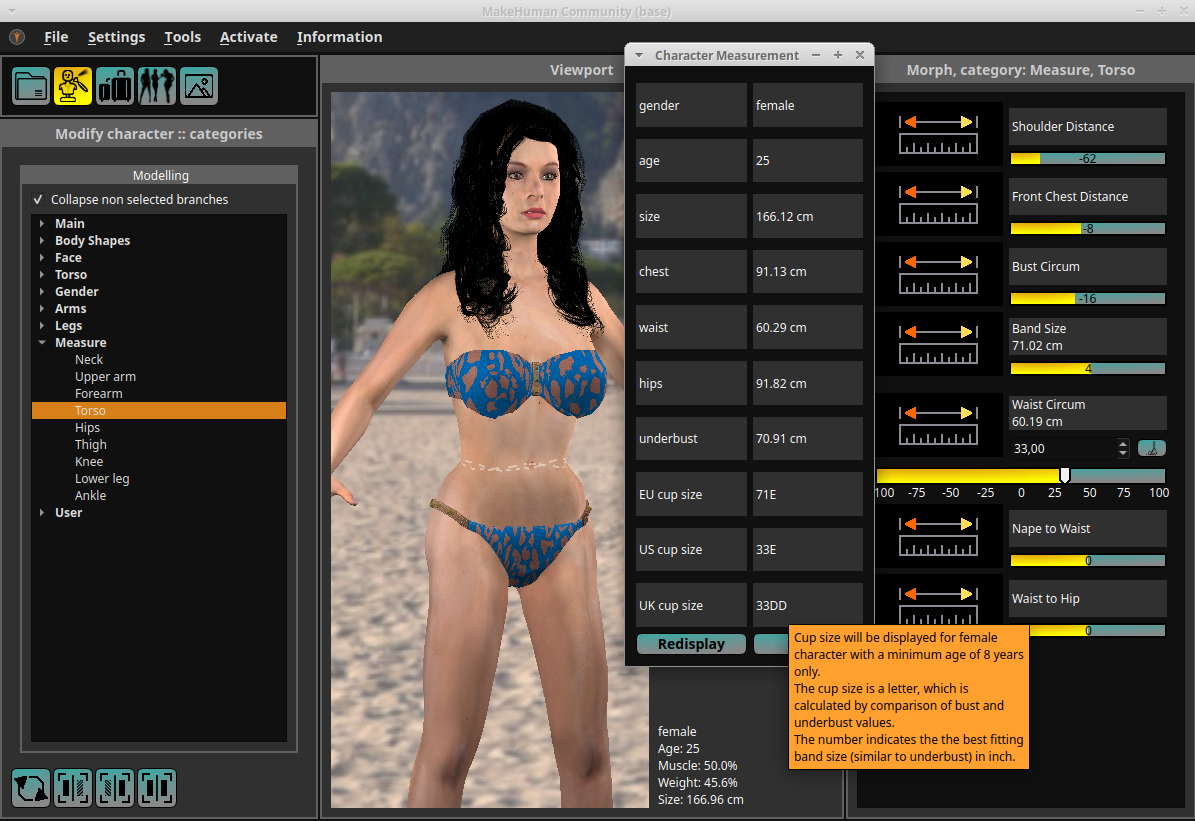Image resolution: width=1195 pixels, height=821 pixels.
Task: Expand the Body Shapes branch
Action: tap(42, 241)
